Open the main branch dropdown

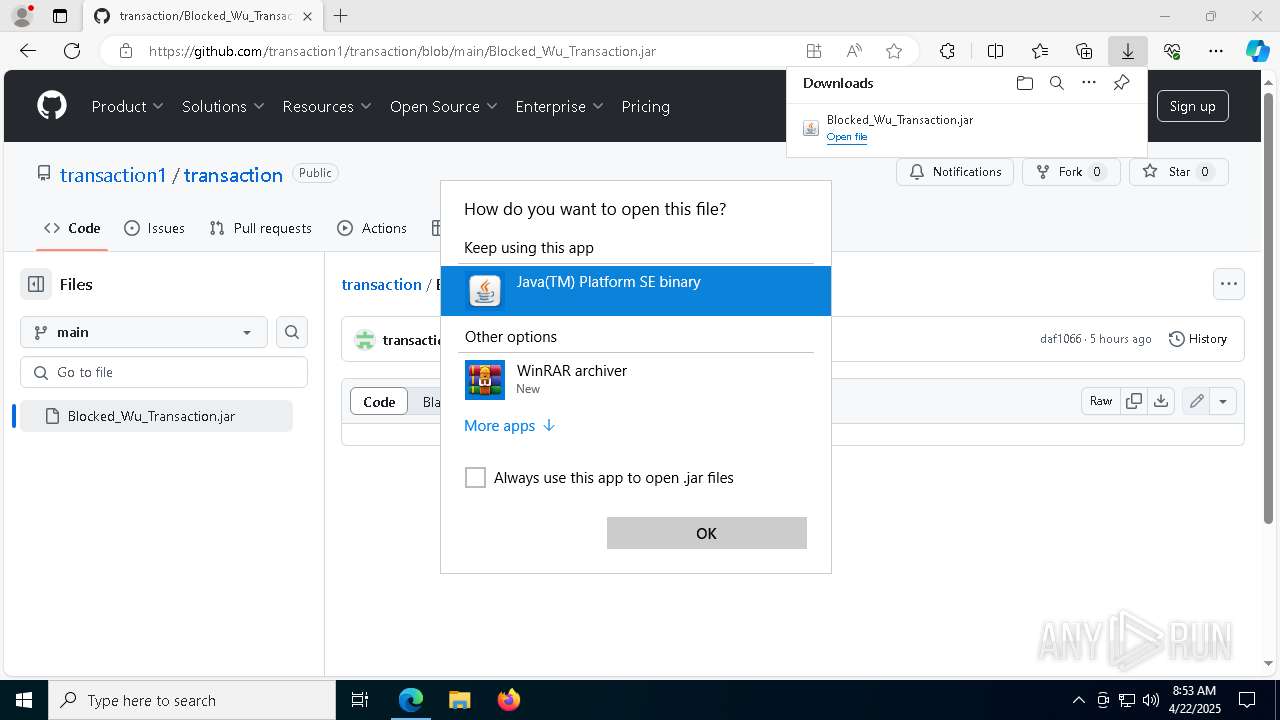coord(144,332)
